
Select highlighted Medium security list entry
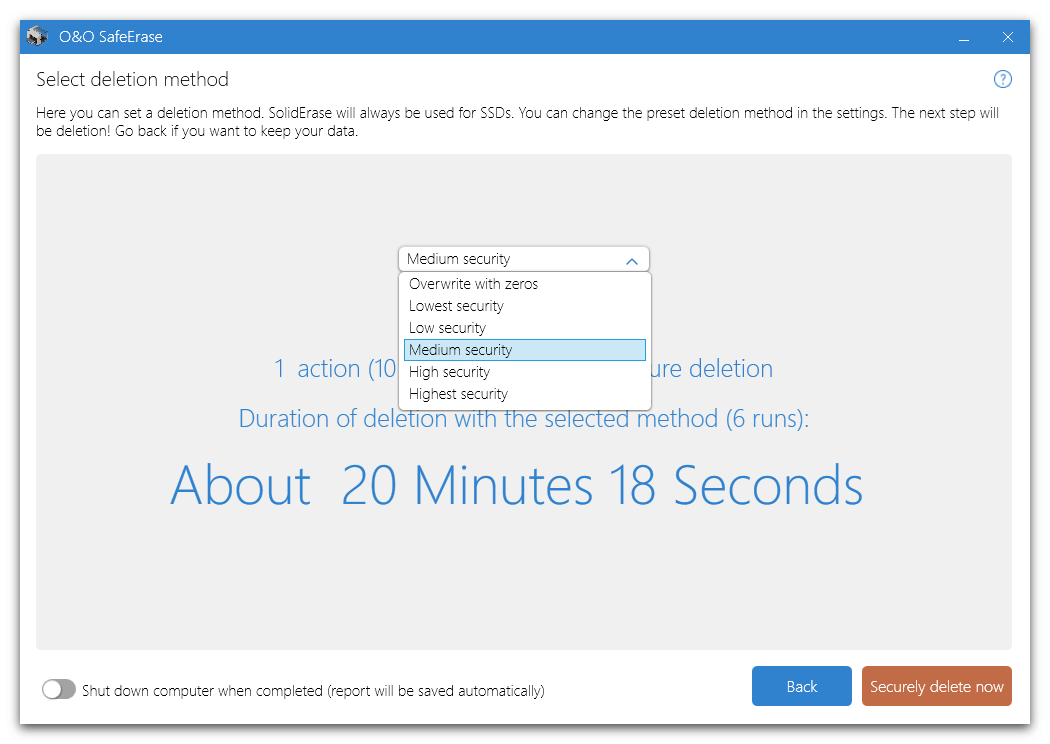[524, 350]
